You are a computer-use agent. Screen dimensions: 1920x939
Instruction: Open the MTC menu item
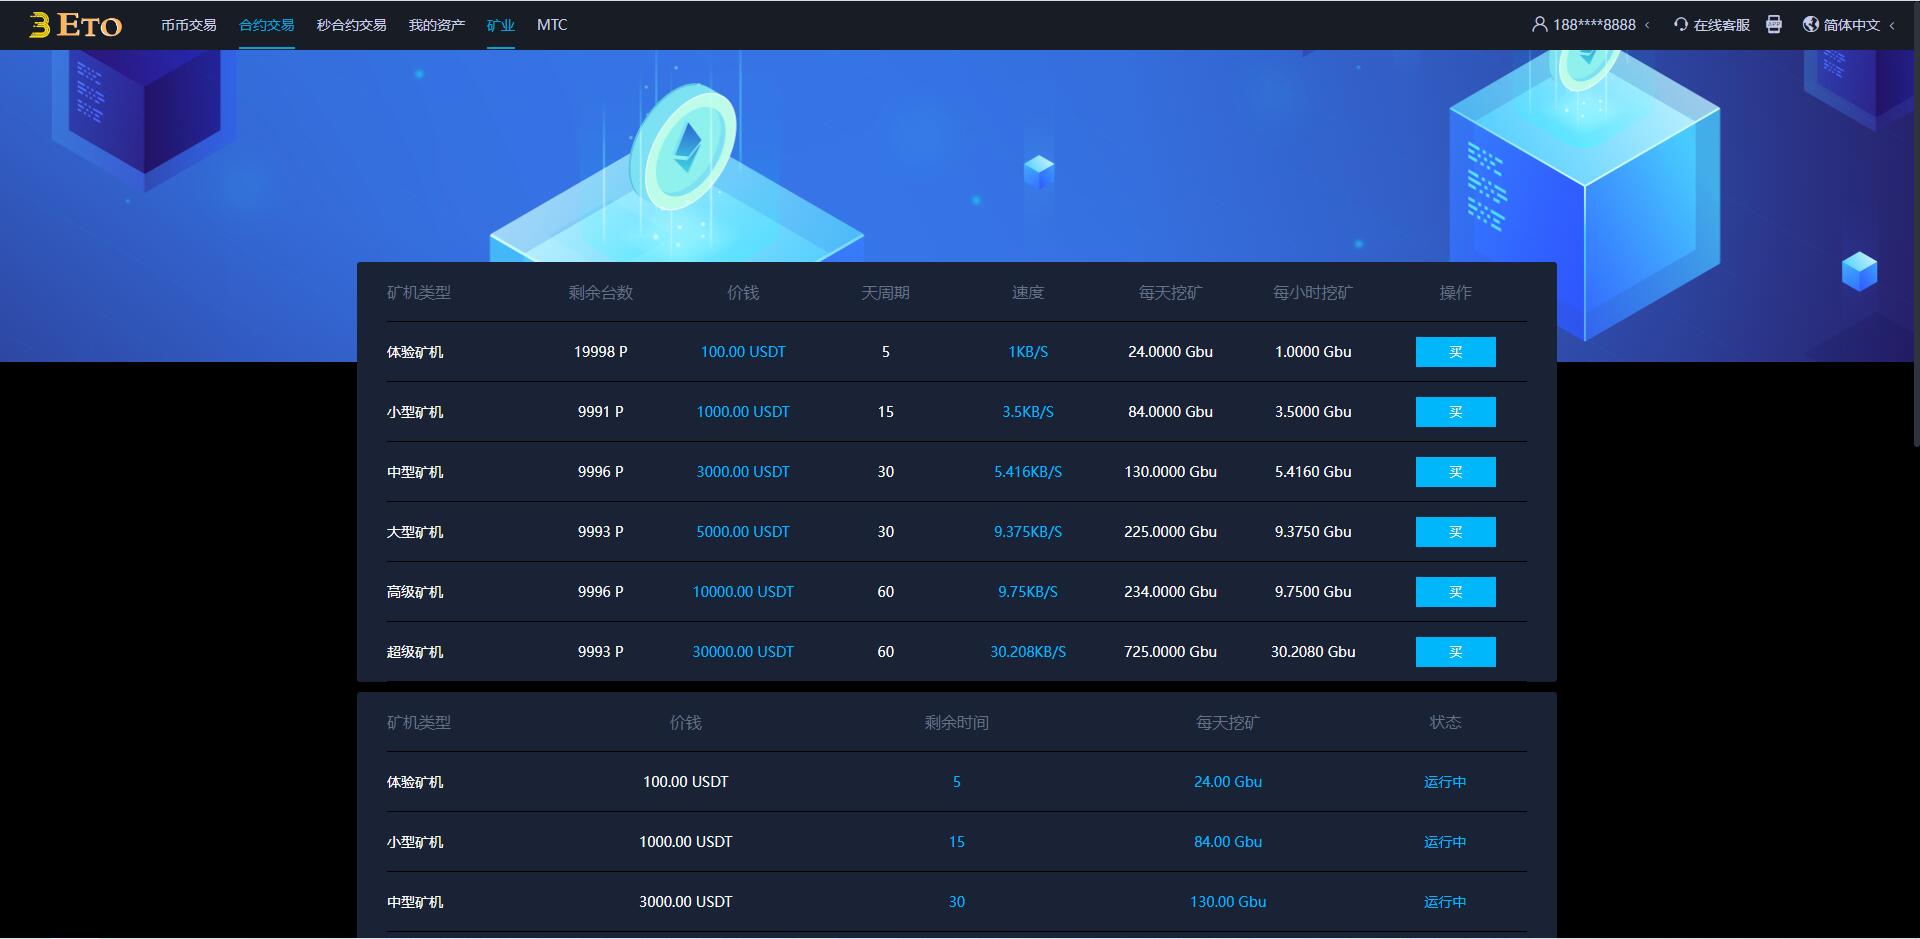point(551,25)
